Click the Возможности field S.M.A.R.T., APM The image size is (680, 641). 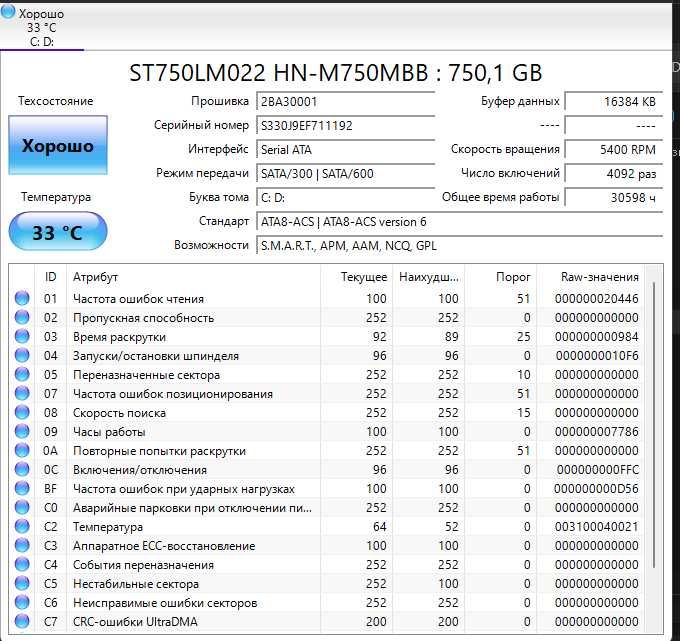coord(460,246)
